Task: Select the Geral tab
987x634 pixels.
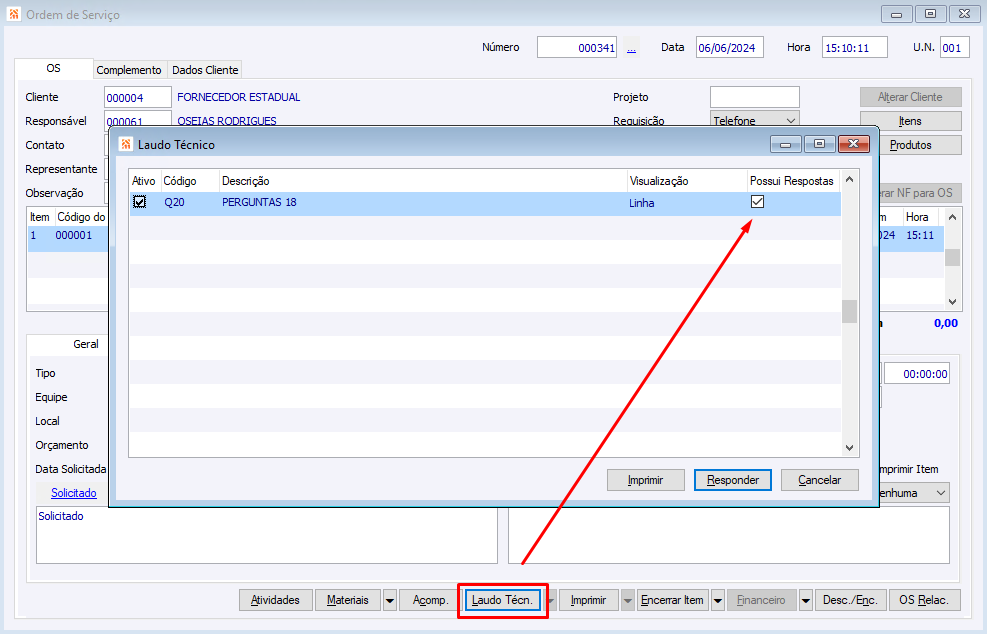Action: point(86,344)
